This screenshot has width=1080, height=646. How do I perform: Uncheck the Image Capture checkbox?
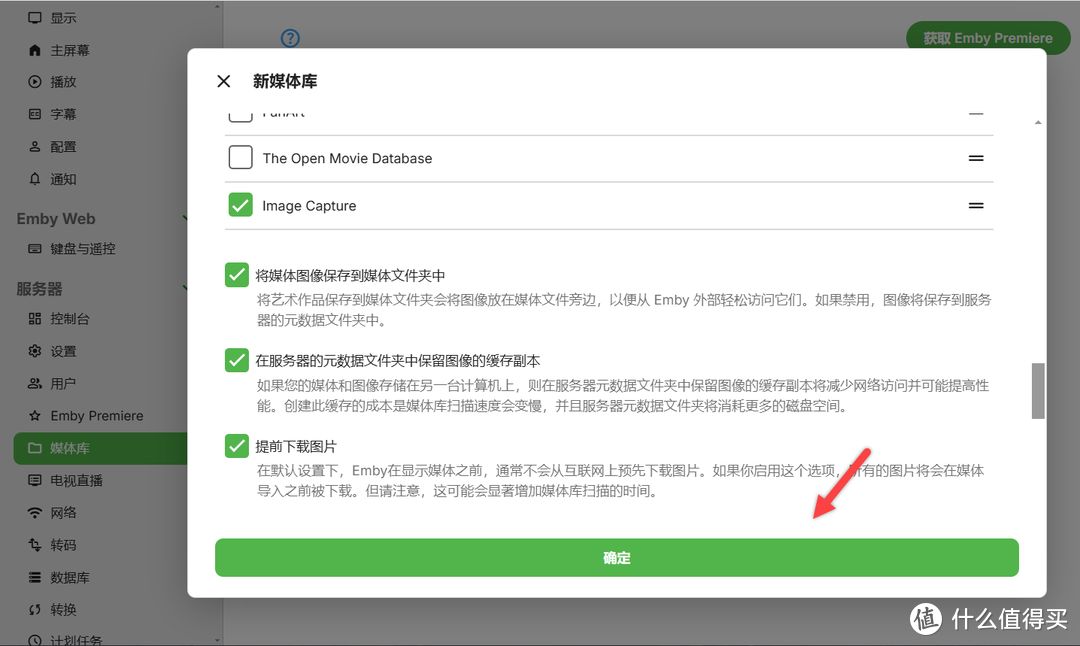(240, 205)
